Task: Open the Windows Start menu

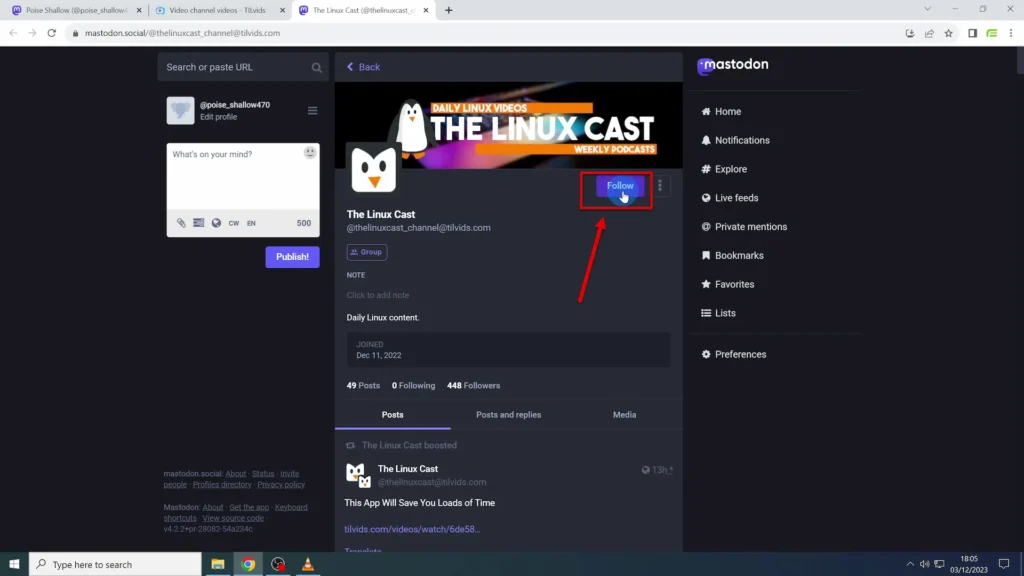Action: (x=14, y=564)
